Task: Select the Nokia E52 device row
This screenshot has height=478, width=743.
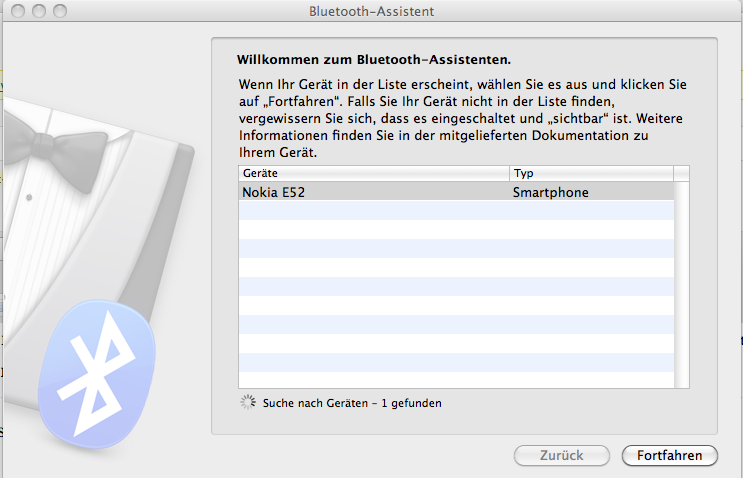Action: pyautogui.click(x=373, y=191)
